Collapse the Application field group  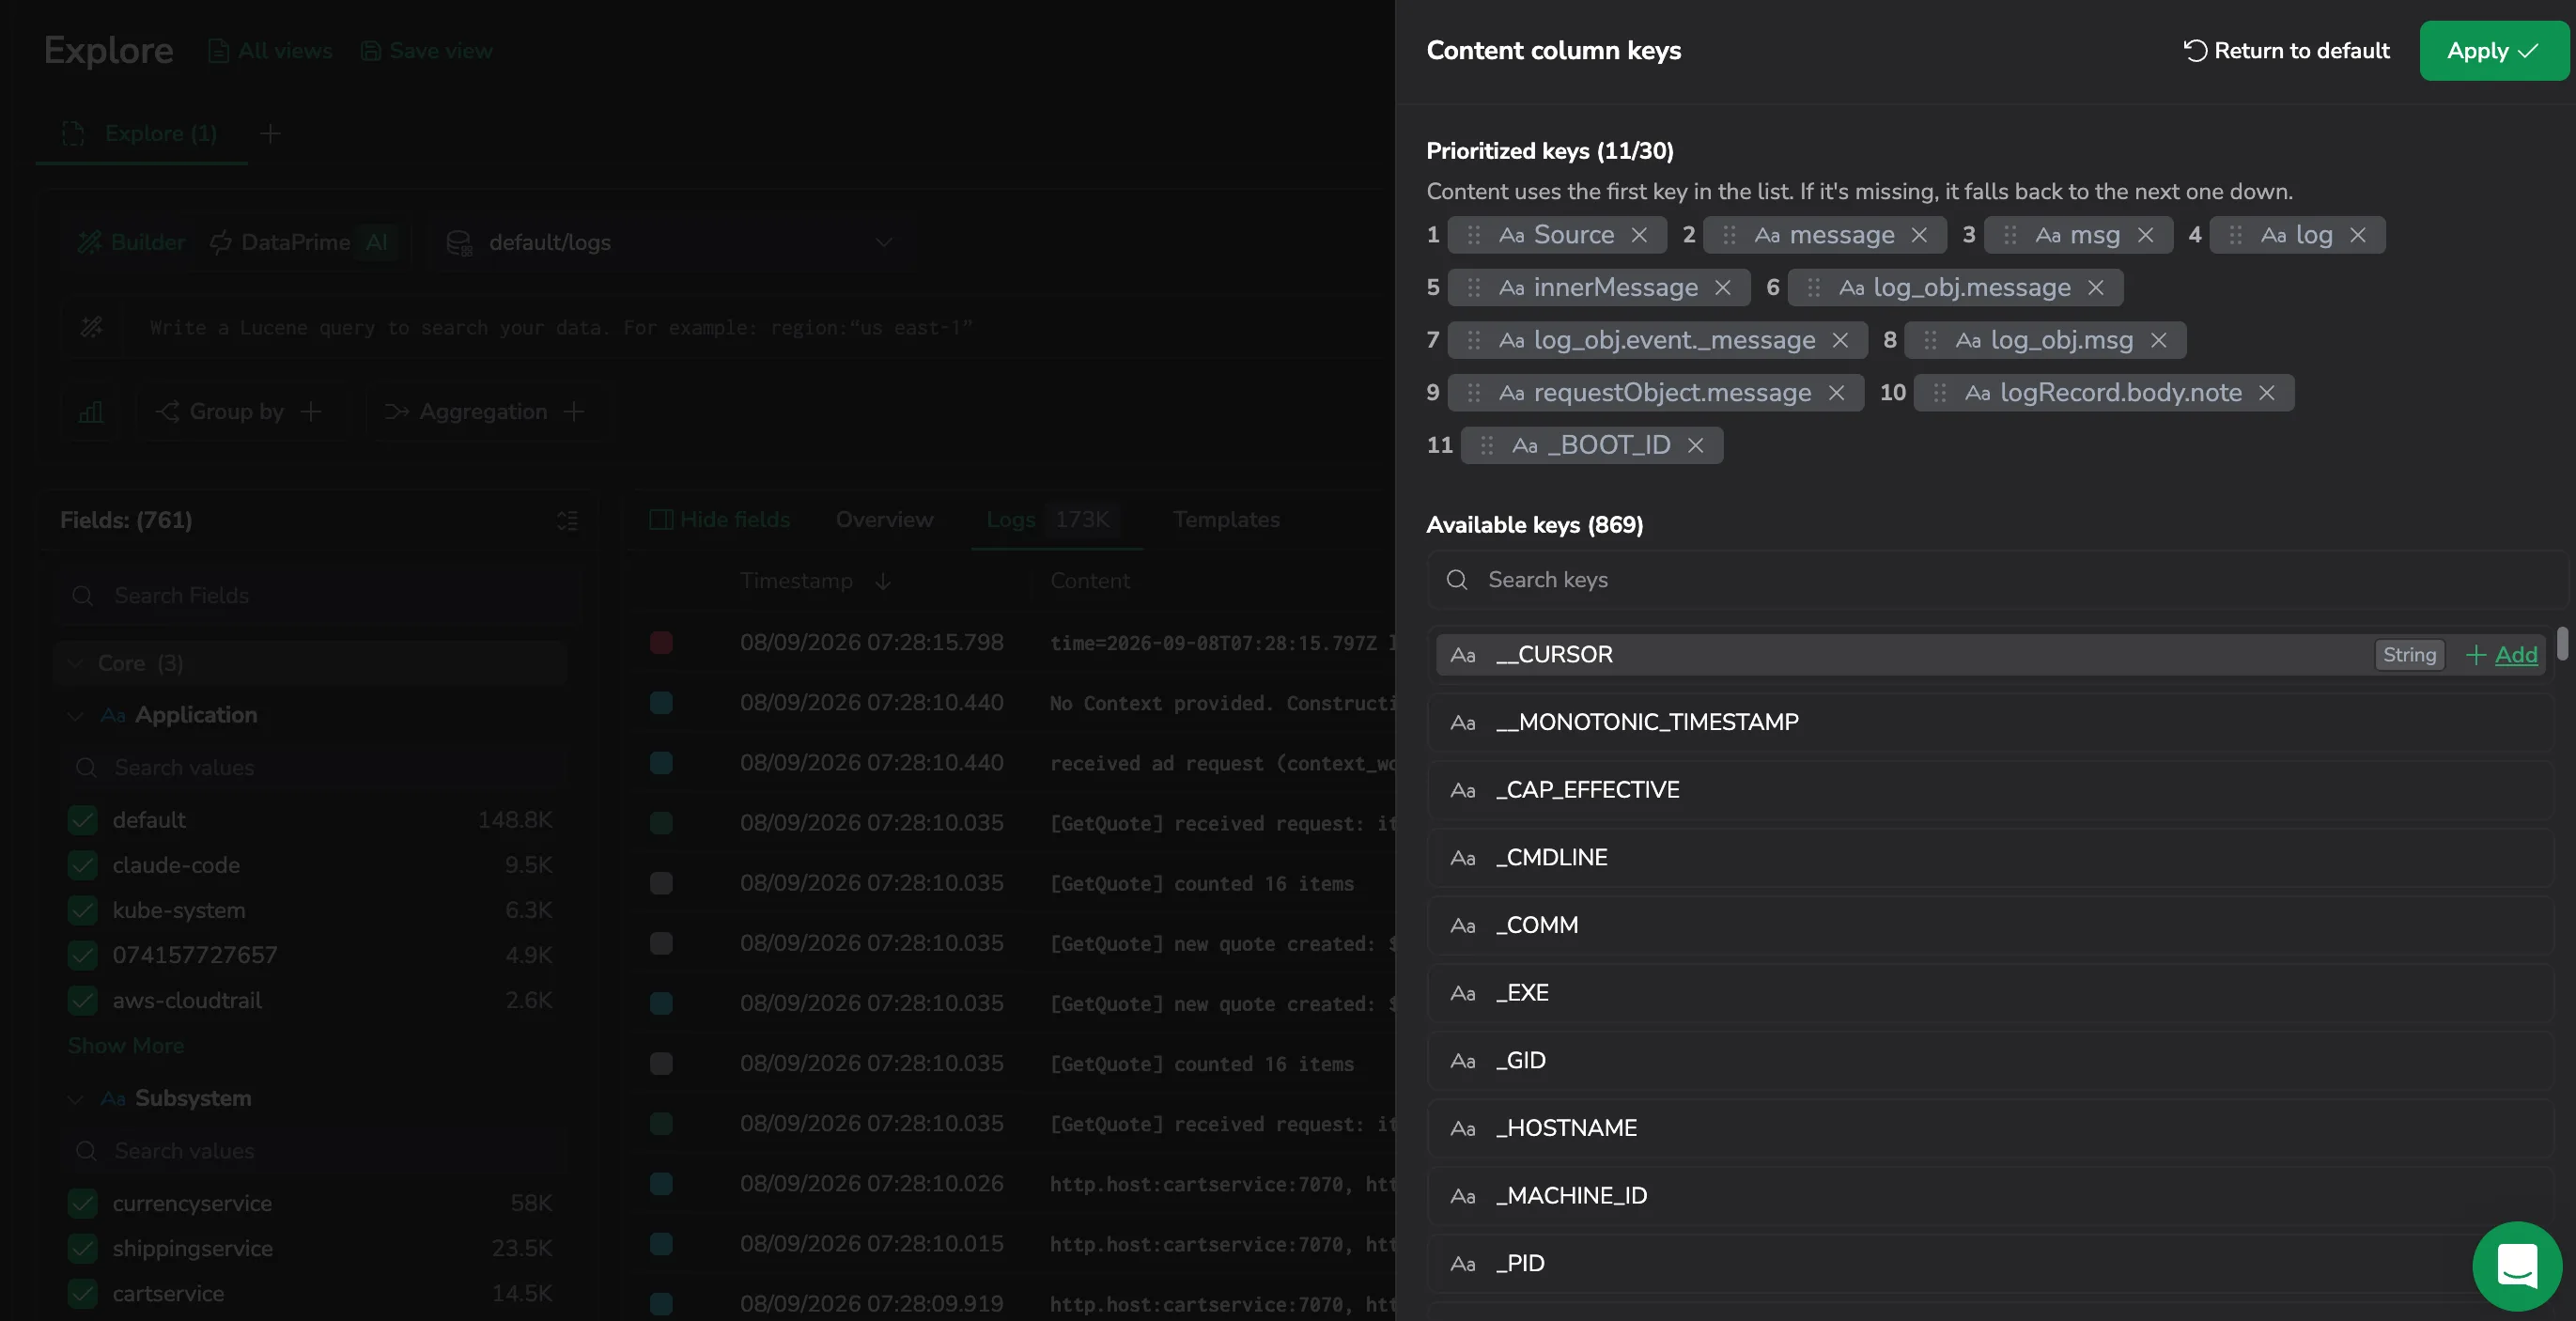point(75,716)
